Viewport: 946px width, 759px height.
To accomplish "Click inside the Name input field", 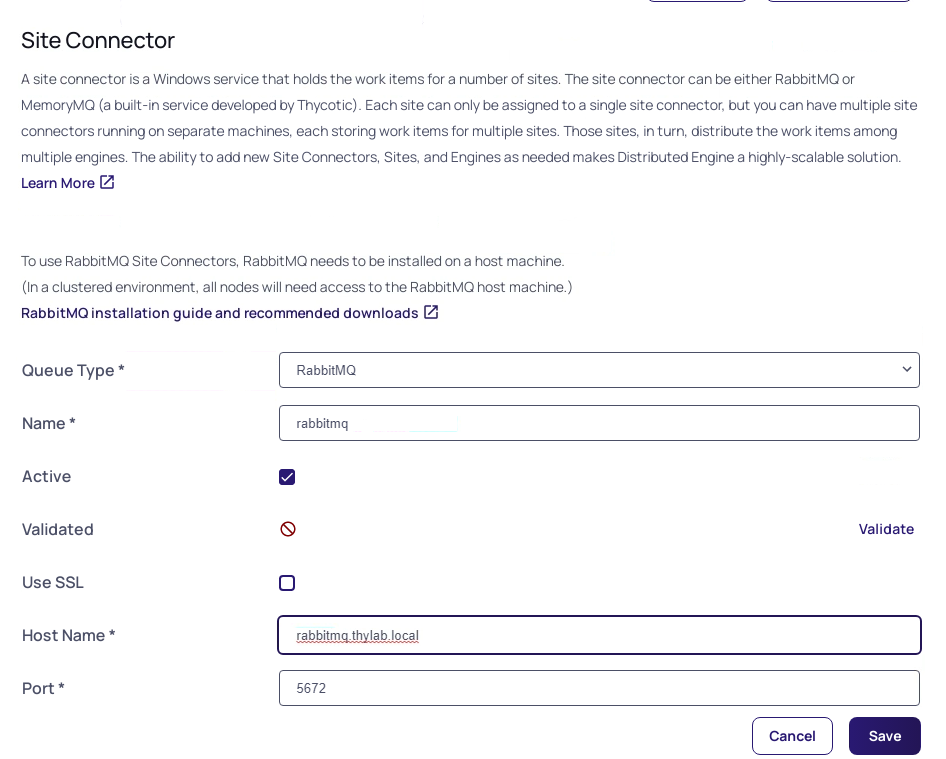I will click(x=599, y=422).
